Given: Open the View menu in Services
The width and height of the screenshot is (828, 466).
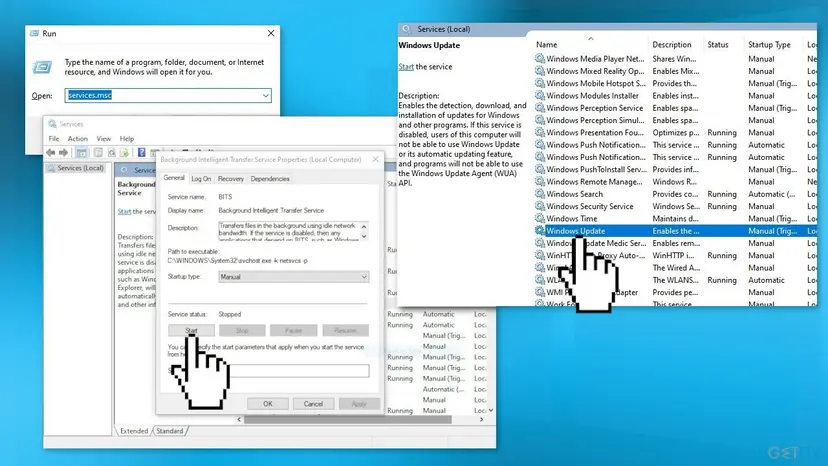Looking at the screenshot, I should click(104, 138).
